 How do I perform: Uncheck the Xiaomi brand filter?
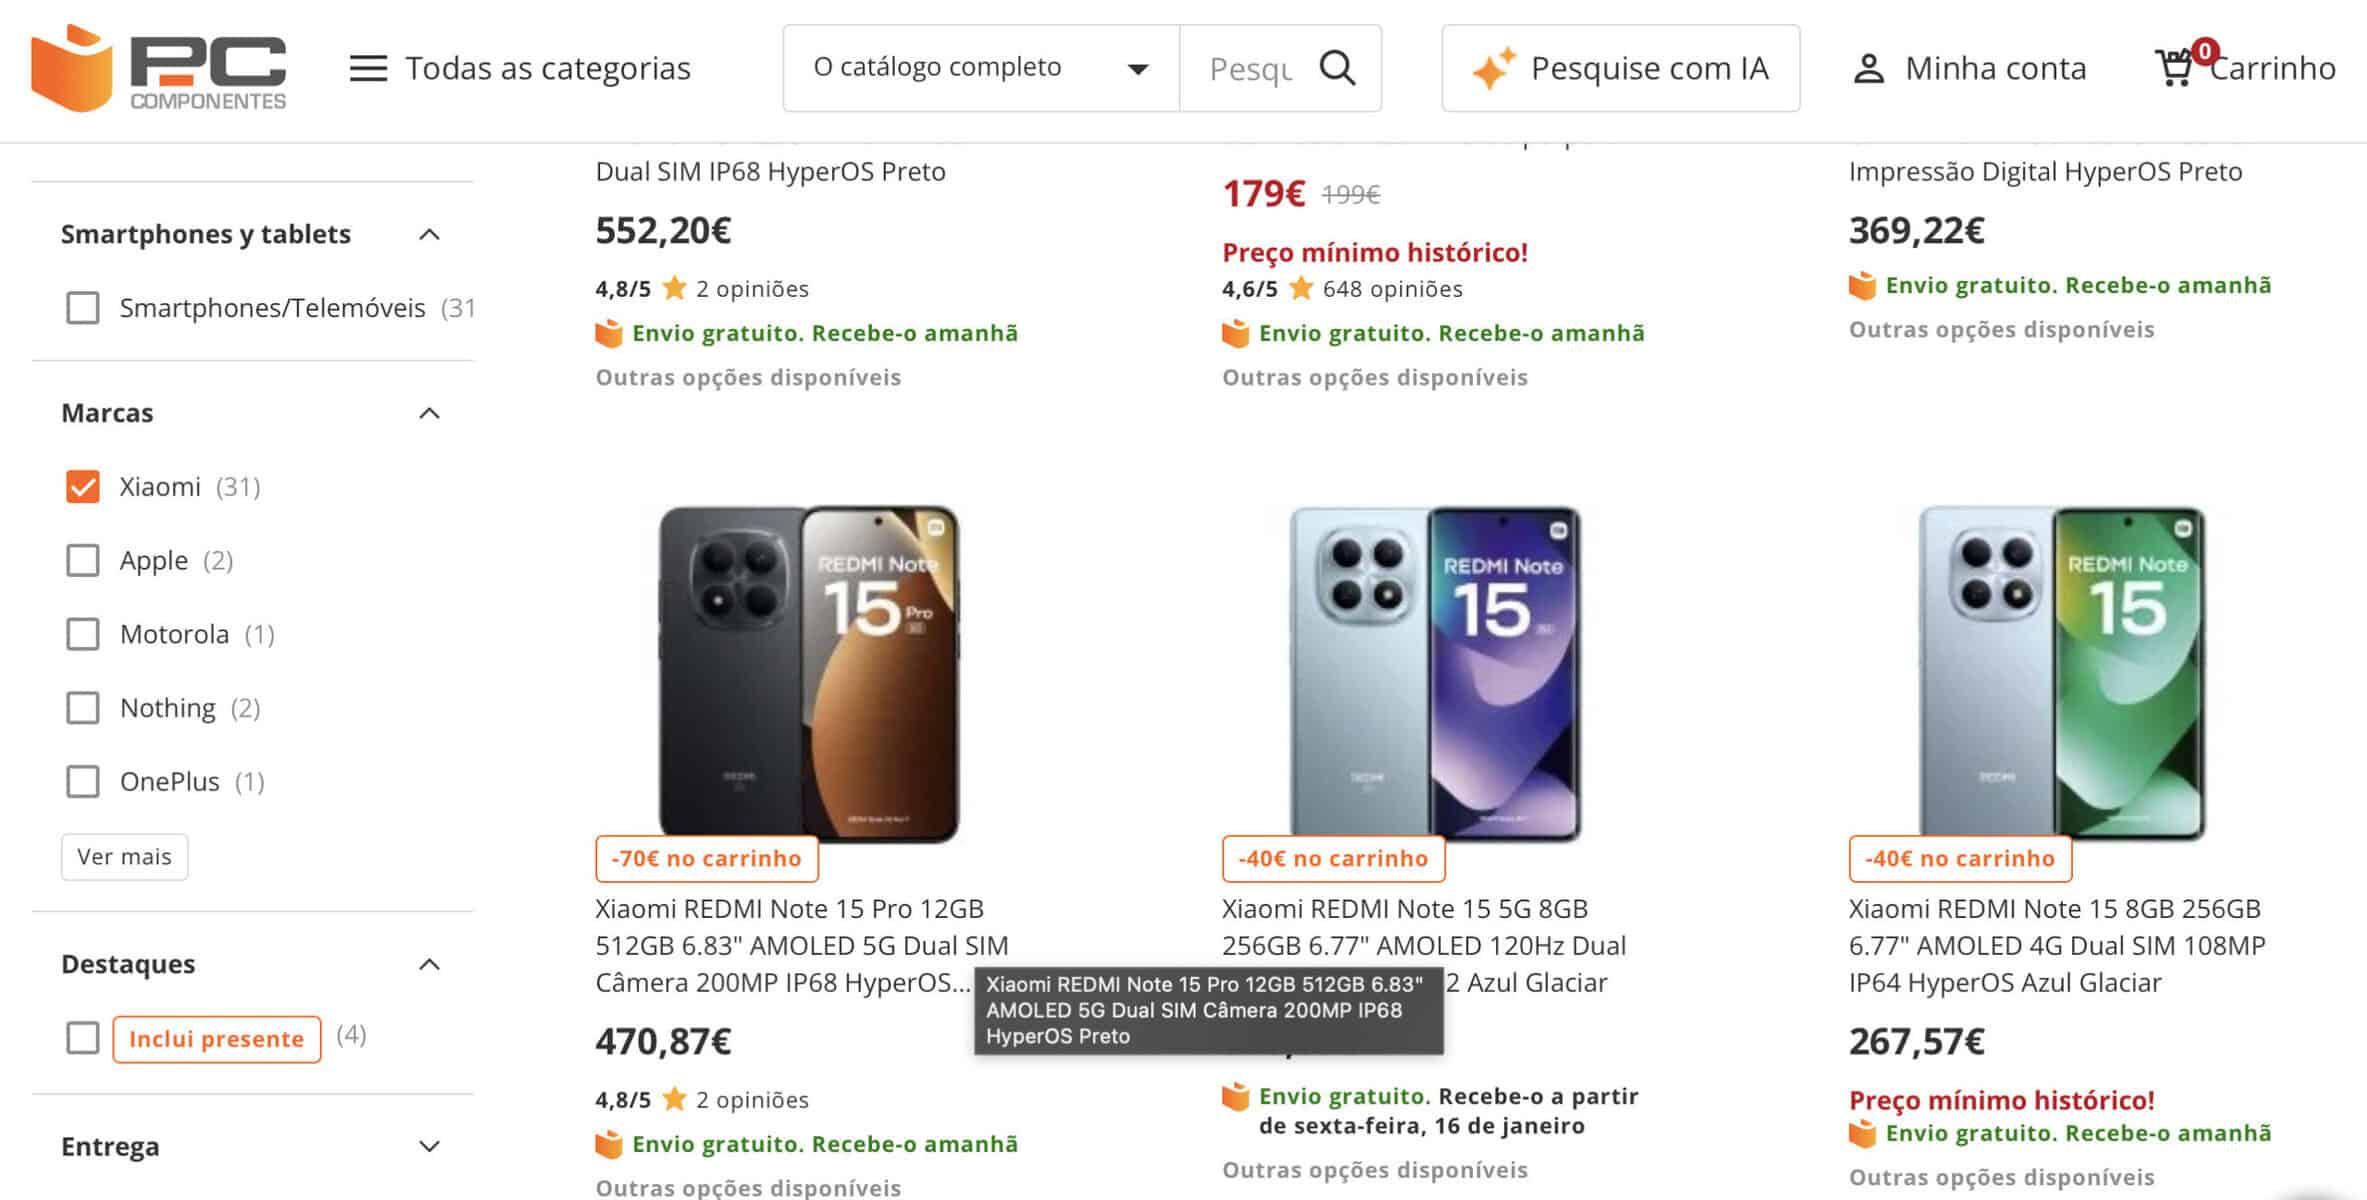[x=83, y=487]
